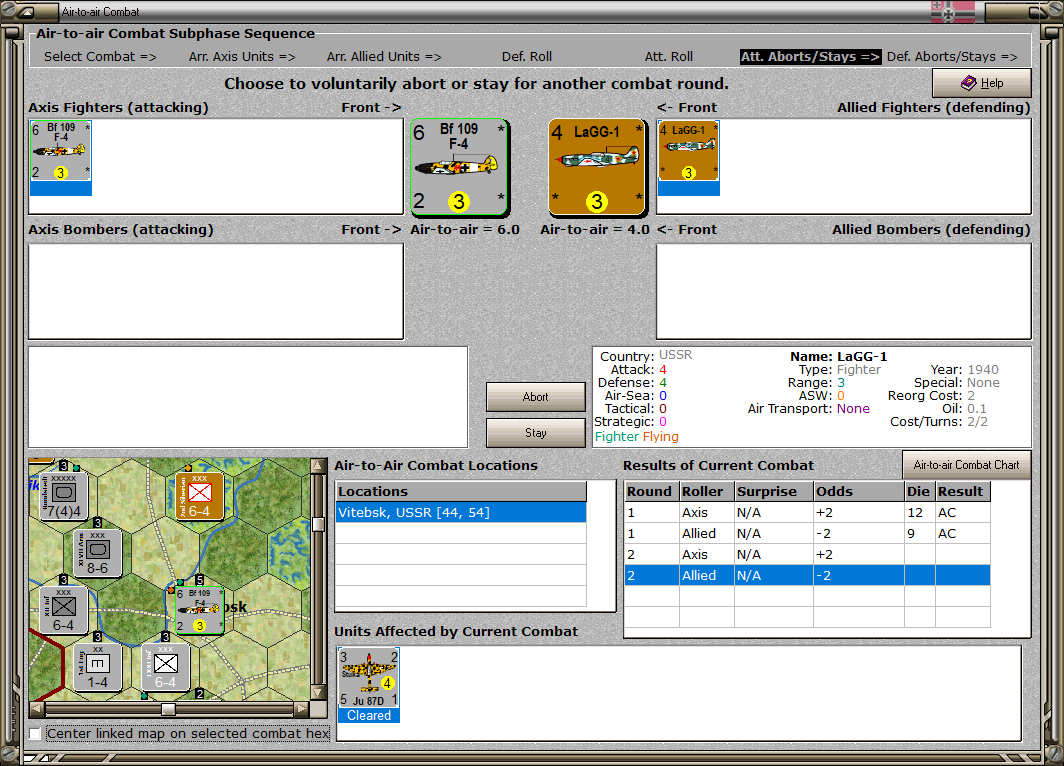Viewport: 1064px width, 766px height.
Task: Click the 2nd Siberian 6-4 unit on map
Action: [x=200, y=496]
